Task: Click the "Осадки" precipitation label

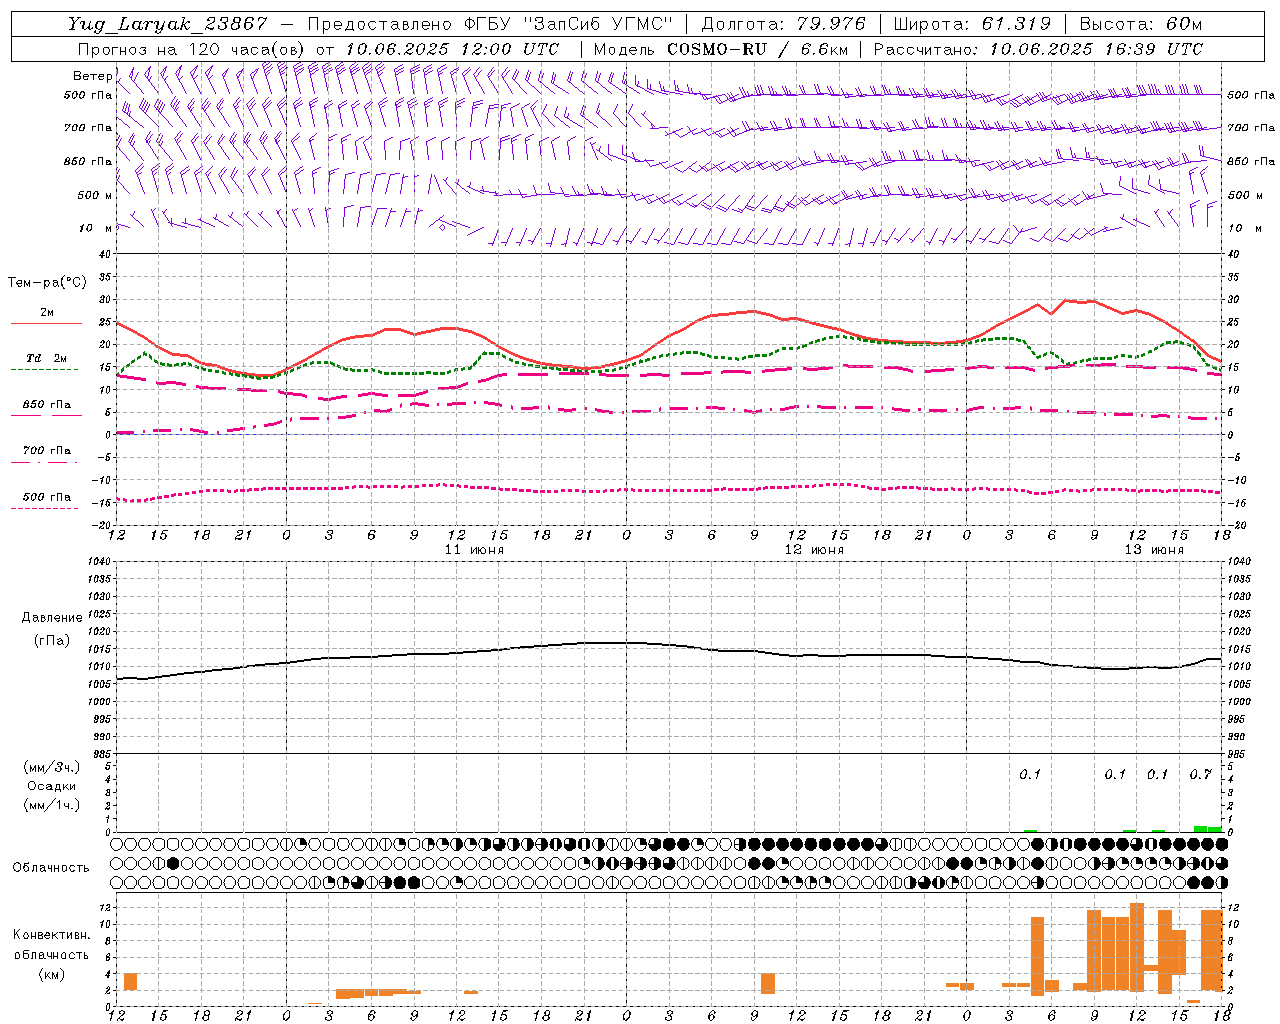Action: click(x=52, y=786)
